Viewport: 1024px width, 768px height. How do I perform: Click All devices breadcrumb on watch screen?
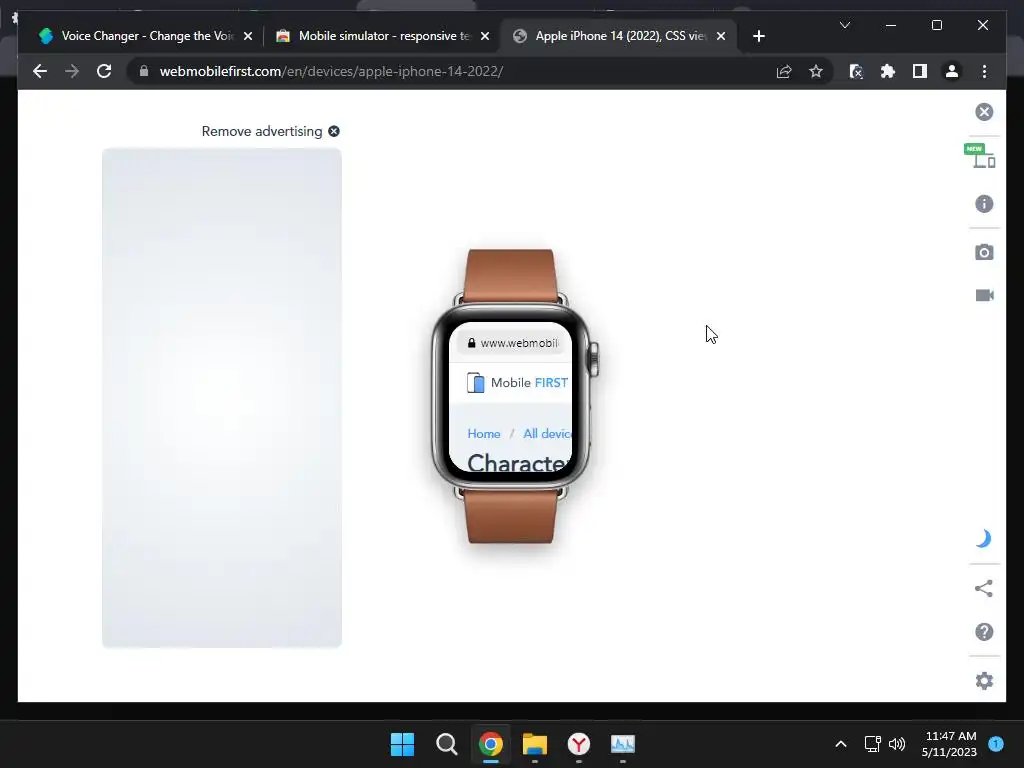coord(547,434)
